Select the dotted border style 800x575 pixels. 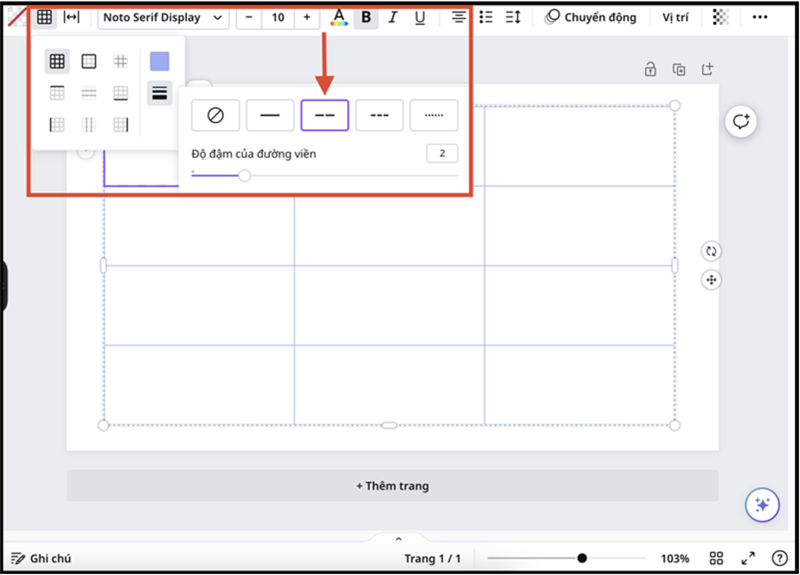pos(433,115)
